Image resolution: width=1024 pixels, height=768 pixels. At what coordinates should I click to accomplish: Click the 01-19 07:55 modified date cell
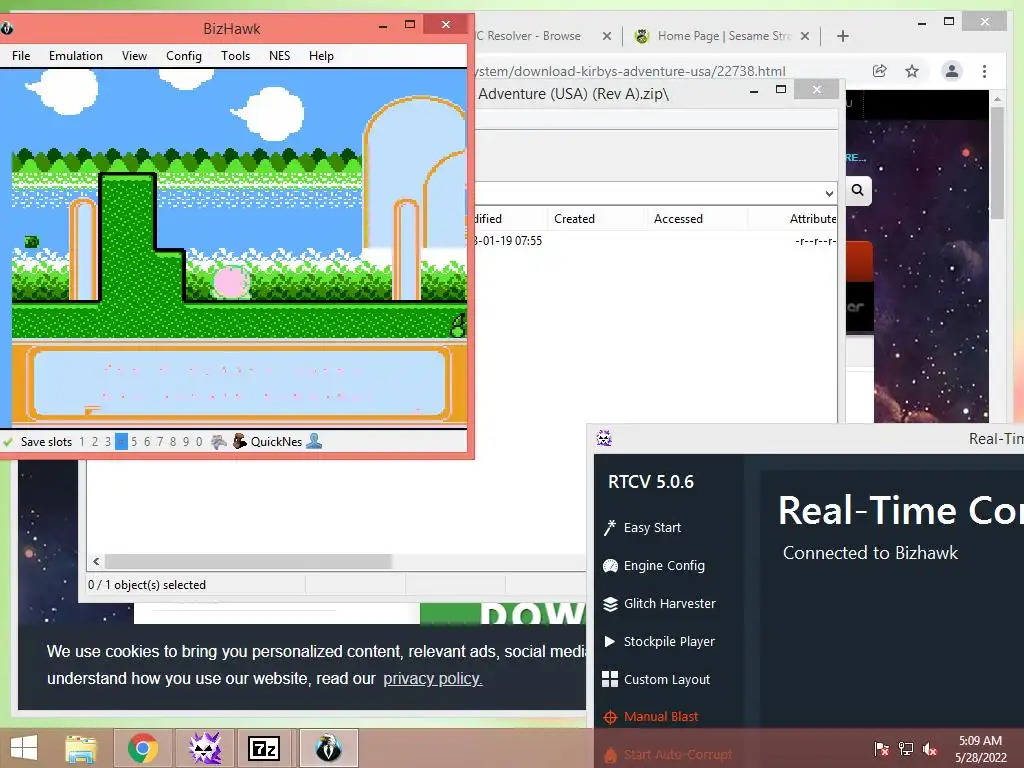point(509,240)
